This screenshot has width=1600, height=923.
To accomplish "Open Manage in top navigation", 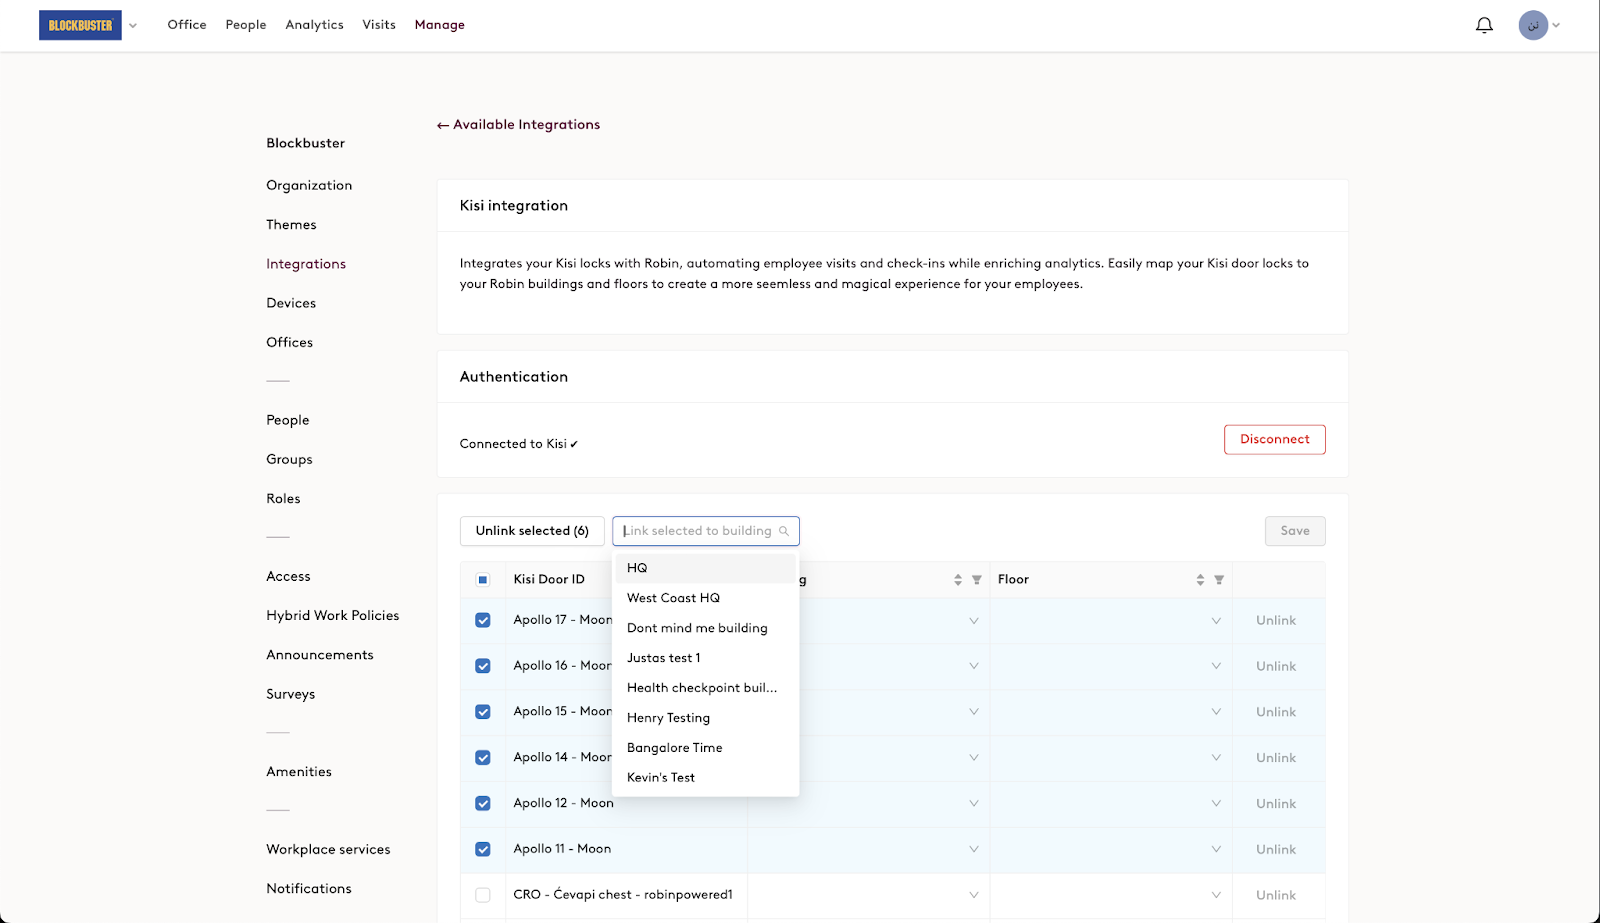I will [x=440, y=25].
